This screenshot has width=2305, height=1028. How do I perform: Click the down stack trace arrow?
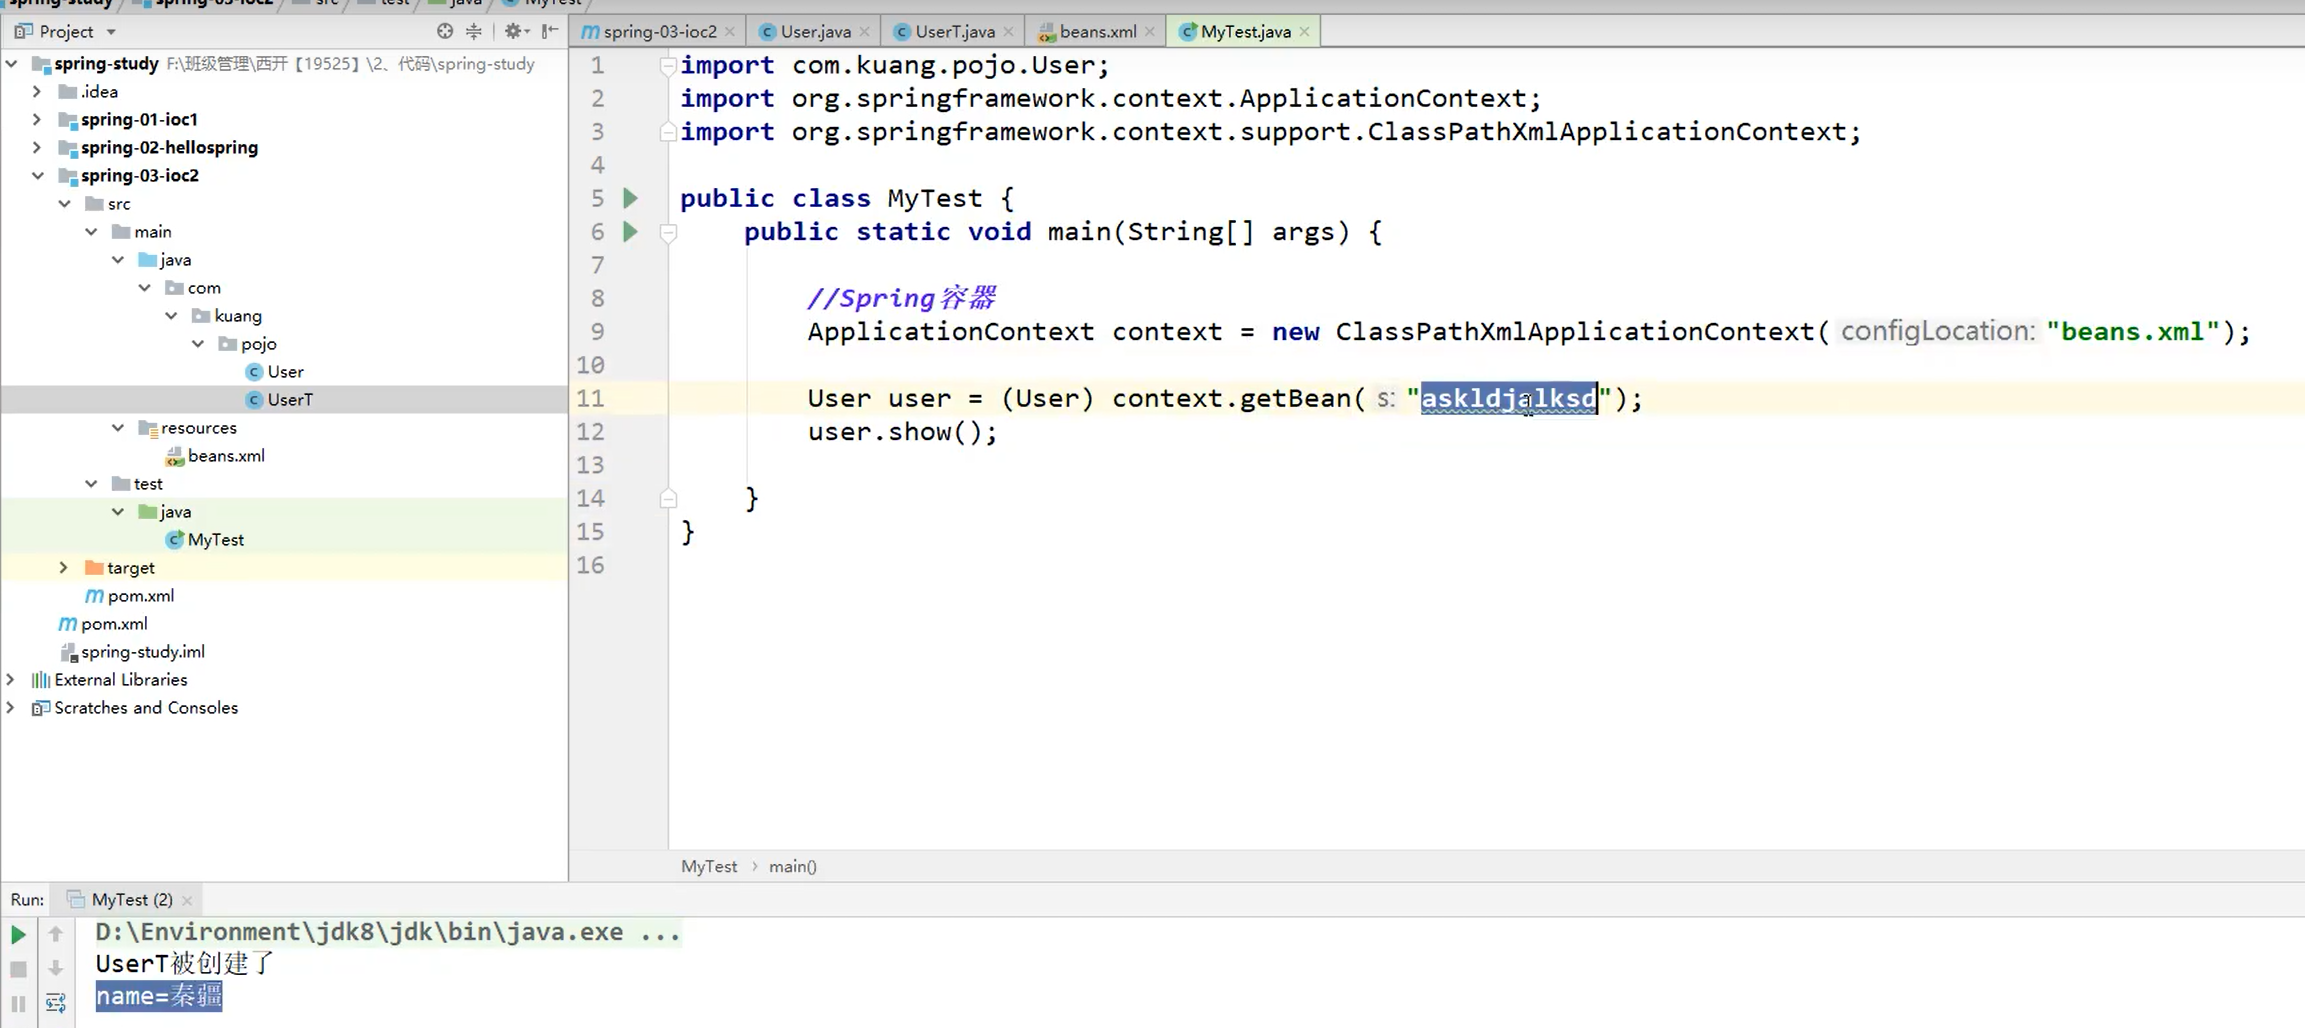56,969
